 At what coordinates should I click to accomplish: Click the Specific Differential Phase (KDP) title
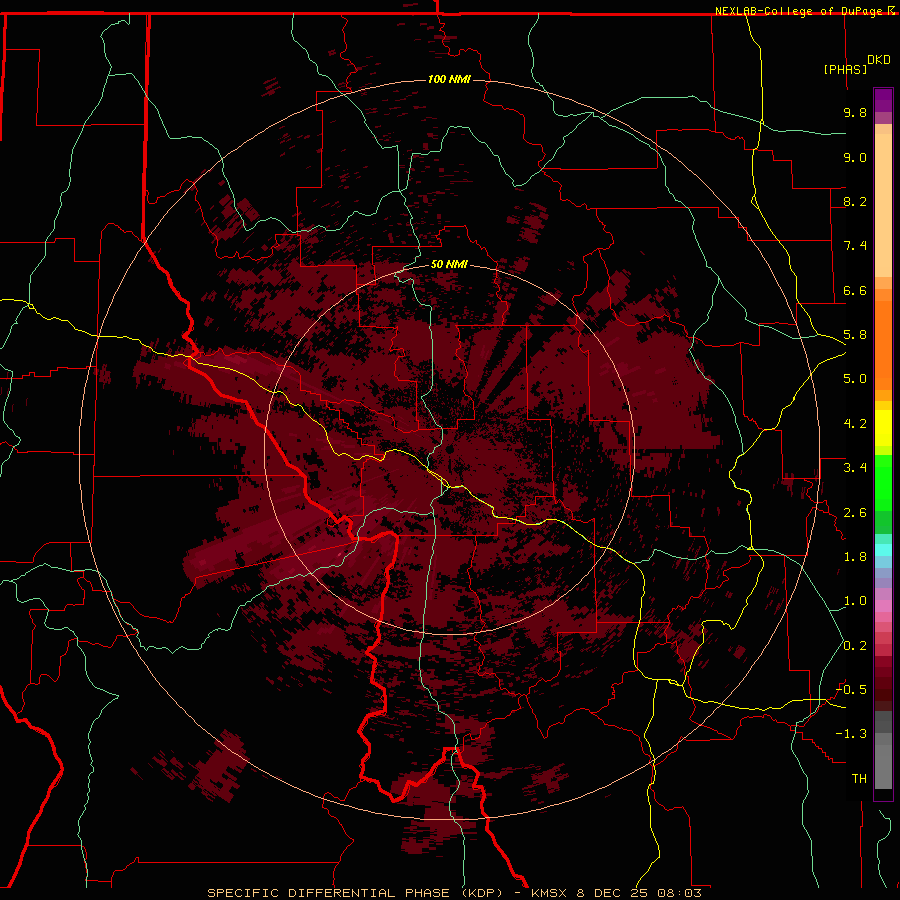pyautogui.click(x=355, y=893)
